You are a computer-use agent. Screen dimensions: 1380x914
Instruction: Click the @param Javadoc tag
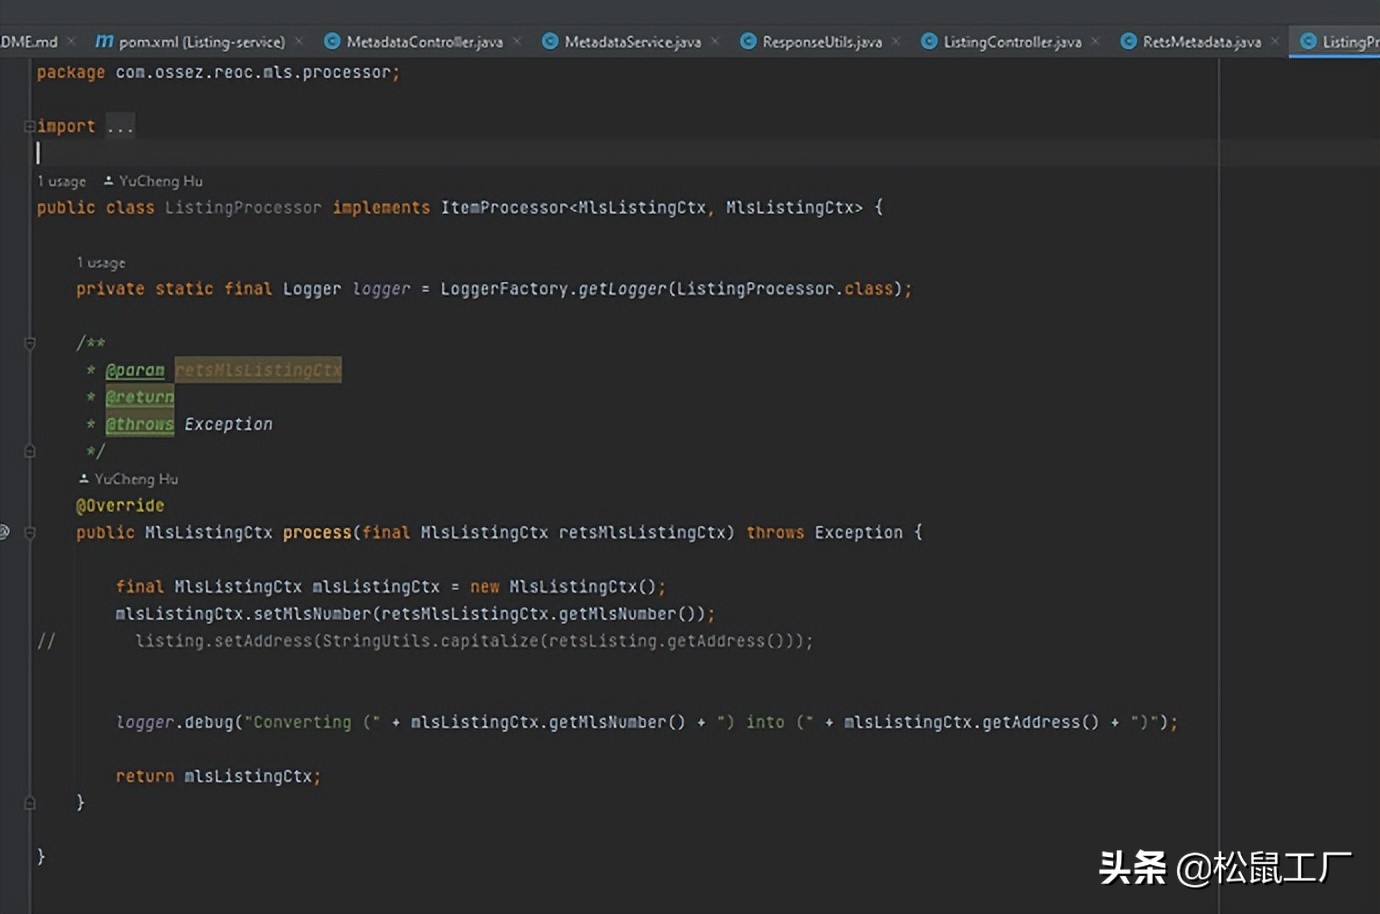[x=135, y=370]
